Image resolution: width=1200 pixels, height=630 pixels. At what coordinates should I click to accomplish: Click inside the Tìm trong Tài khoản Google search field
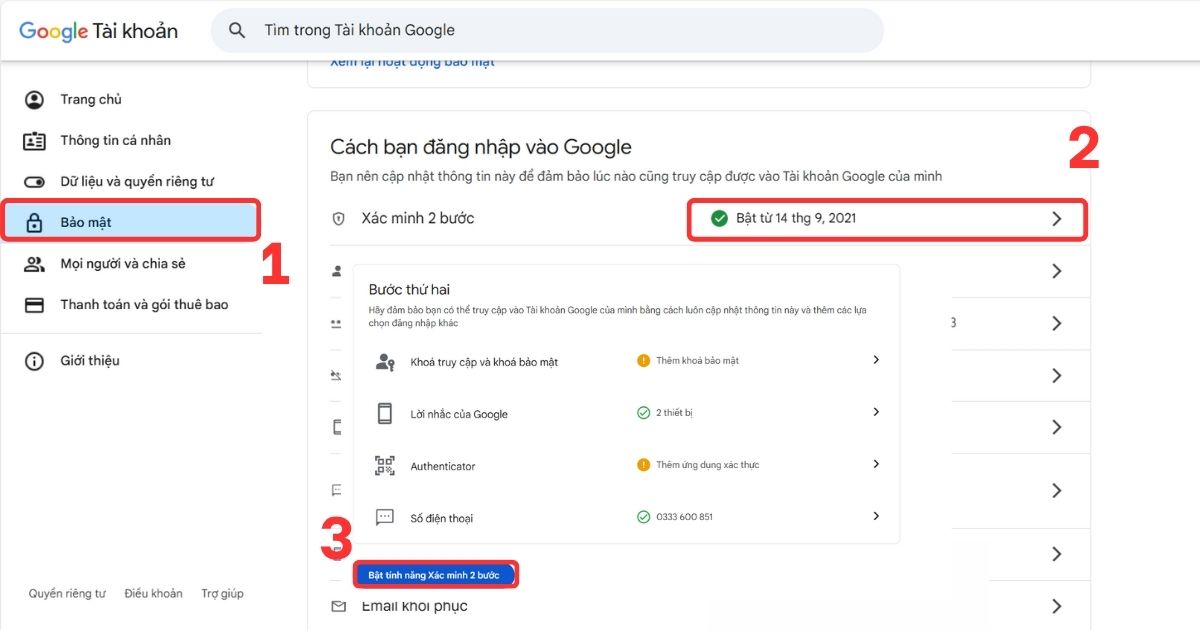click(x=545, y=30)
